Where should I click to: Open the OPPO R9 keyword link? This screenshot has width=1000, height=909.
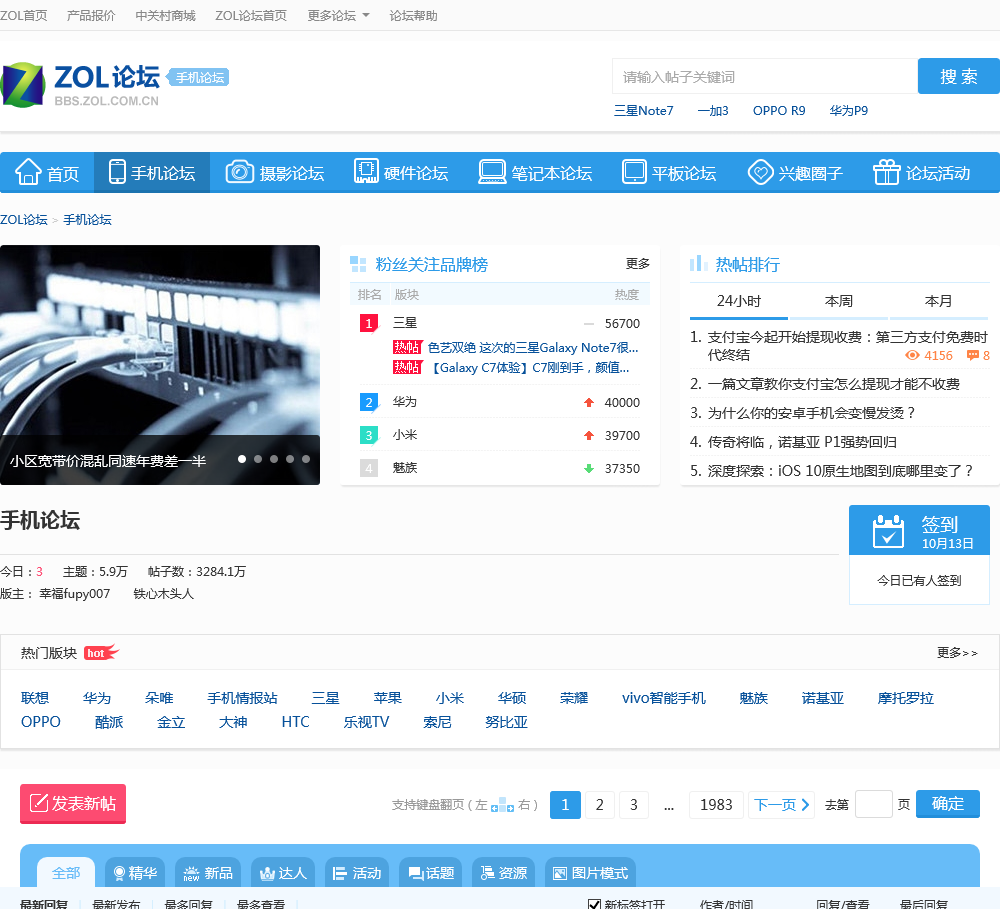[x=779, y=111]
